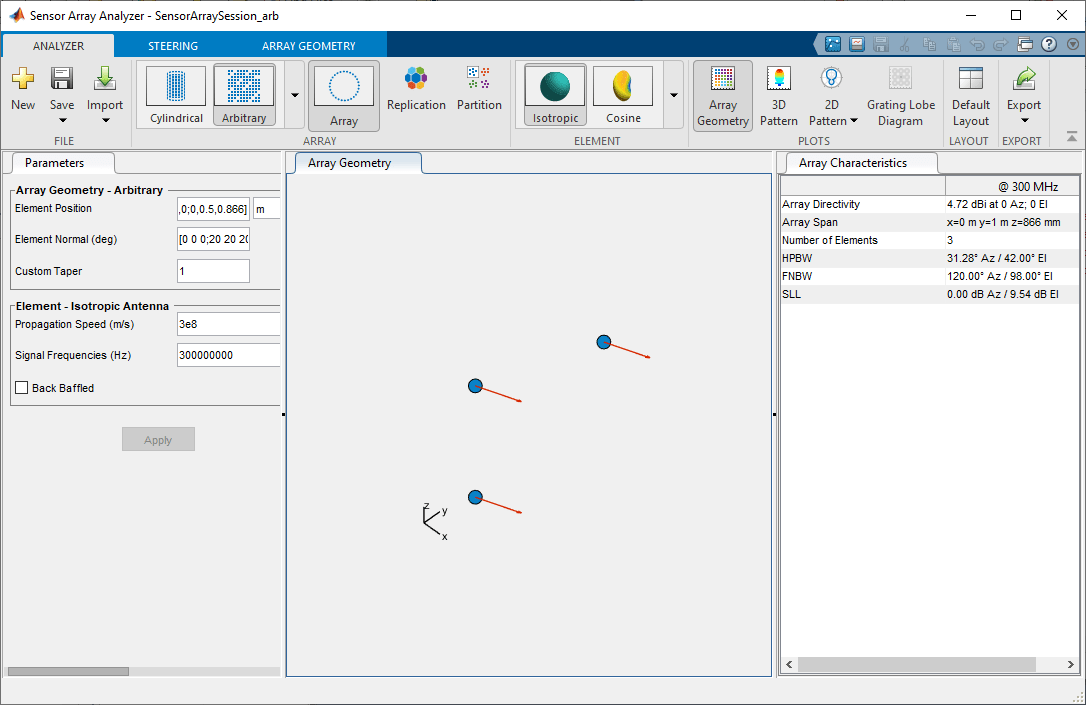Click the save disk icon in quick access
The width and height of the screenshot is (1086, 705).
(x=881, y=44)
